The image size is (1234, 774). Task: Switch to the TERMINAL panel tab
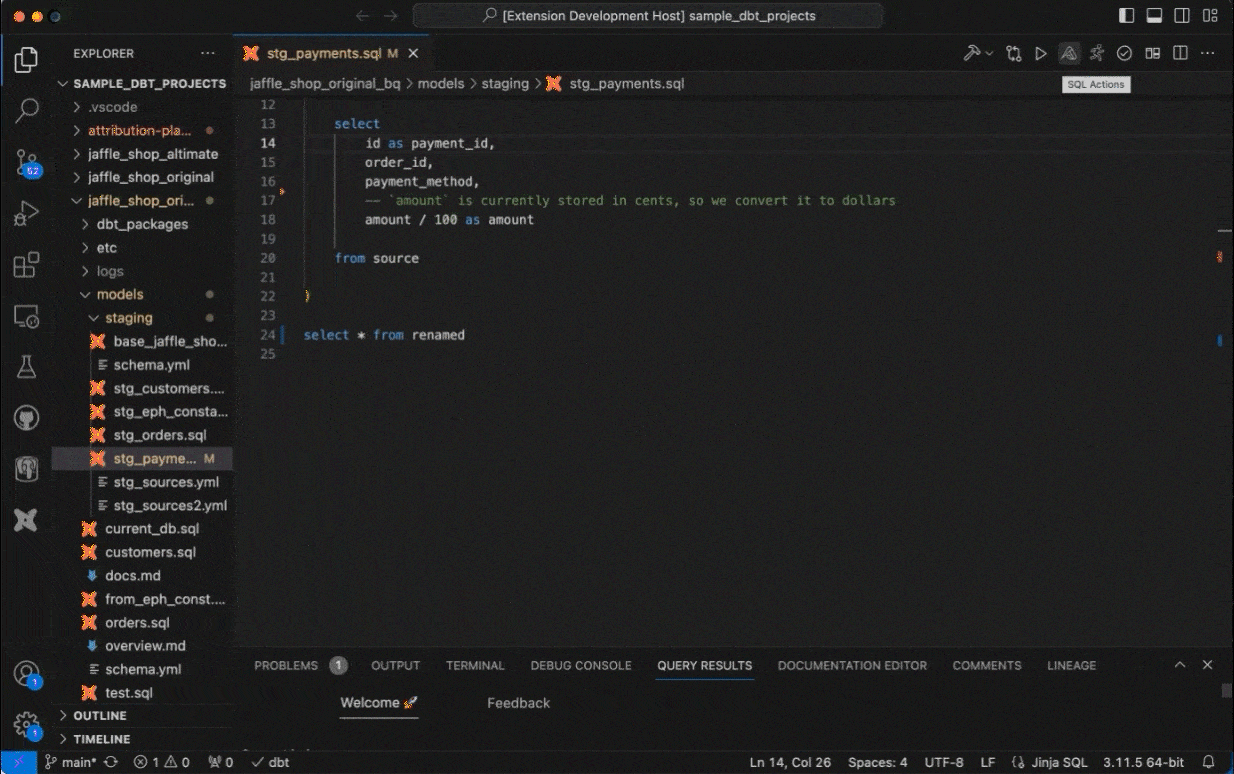(475, 666)
